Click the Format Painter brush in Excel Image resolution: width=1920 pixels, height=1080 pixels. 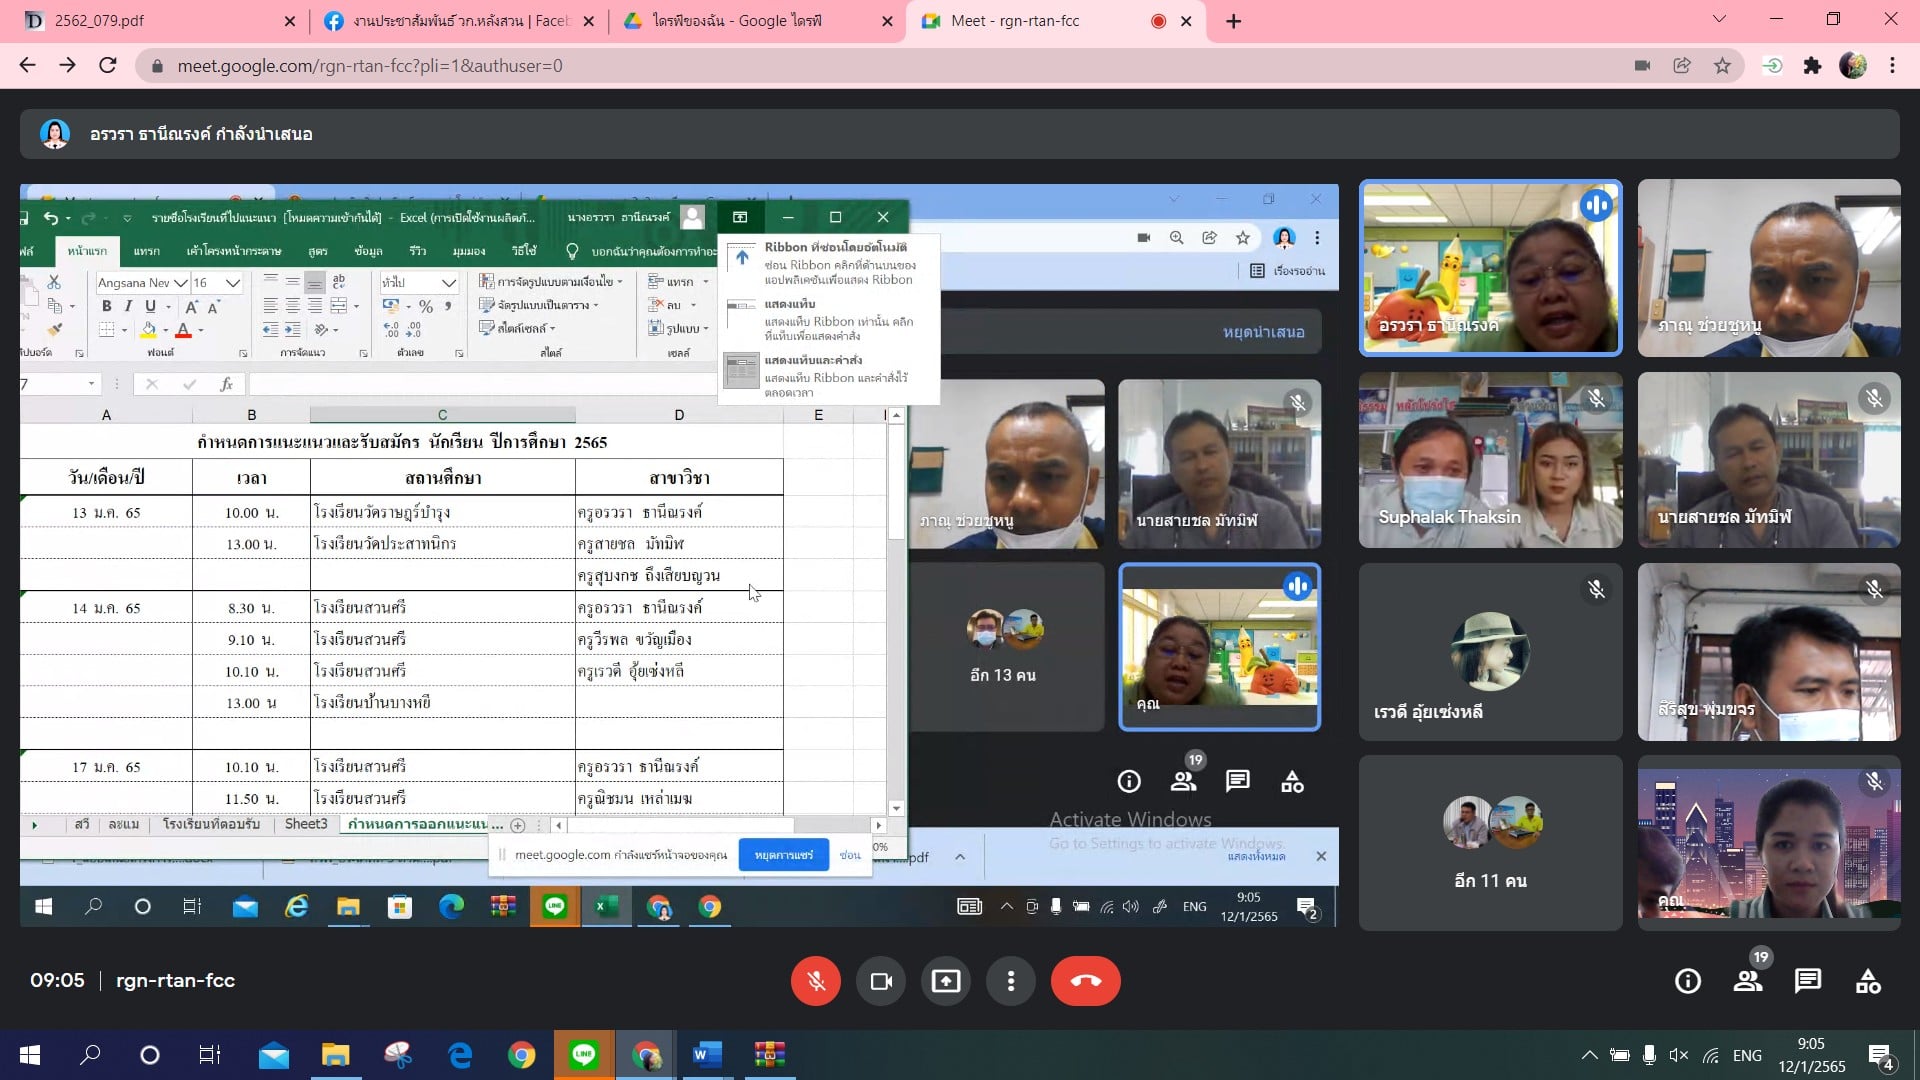point(54,329)
